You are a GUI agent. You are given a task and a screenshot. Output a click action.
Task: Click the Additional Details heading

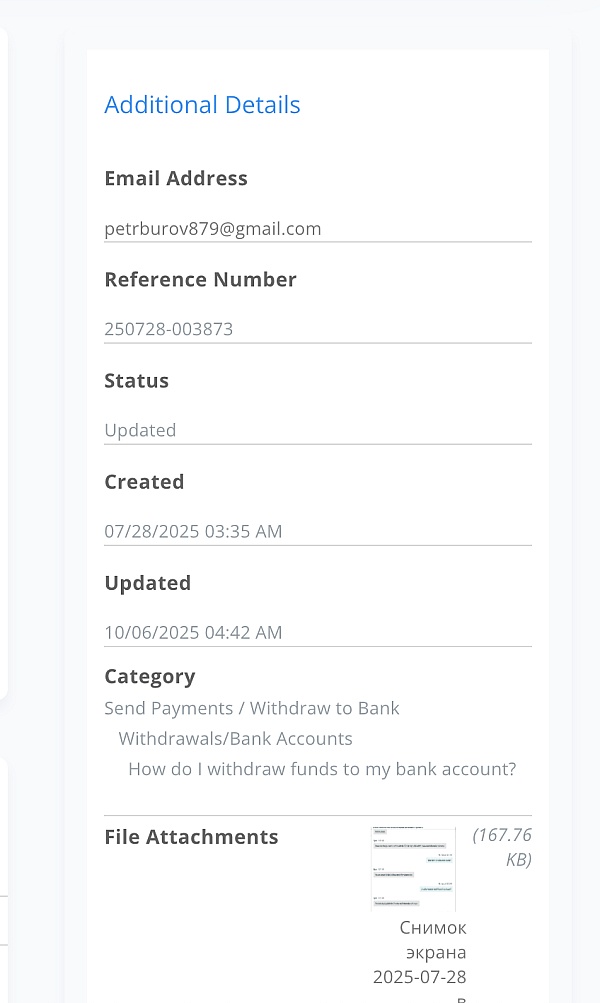pyautogui.click(x=202, y=105)
